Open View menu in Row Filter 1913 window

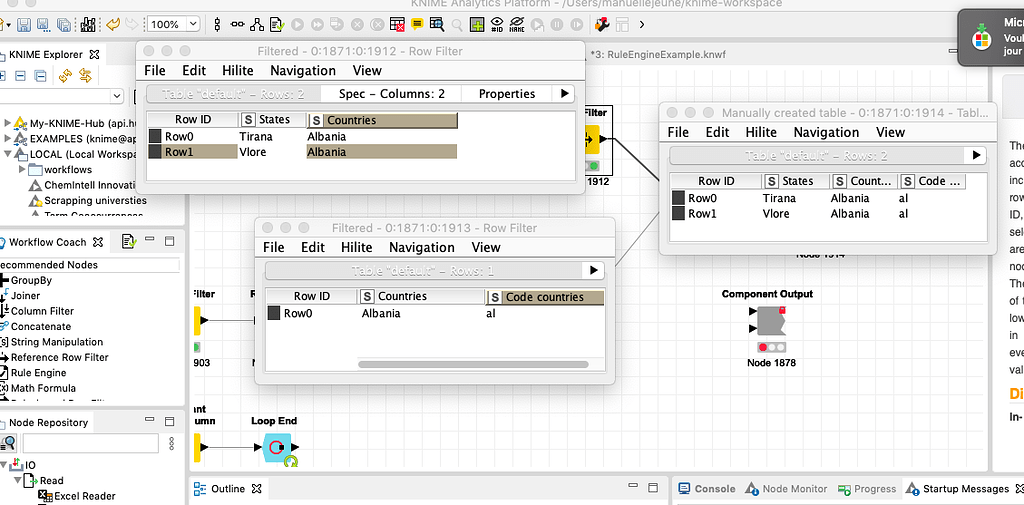[x=486, y=248]
